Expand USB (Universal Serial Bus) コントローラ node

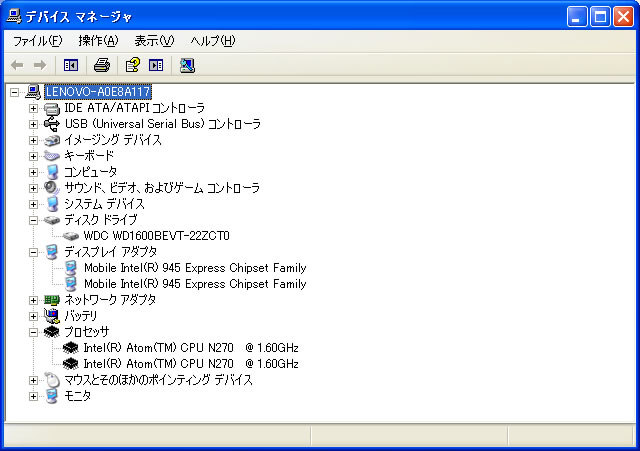click(x=33, y=124)
